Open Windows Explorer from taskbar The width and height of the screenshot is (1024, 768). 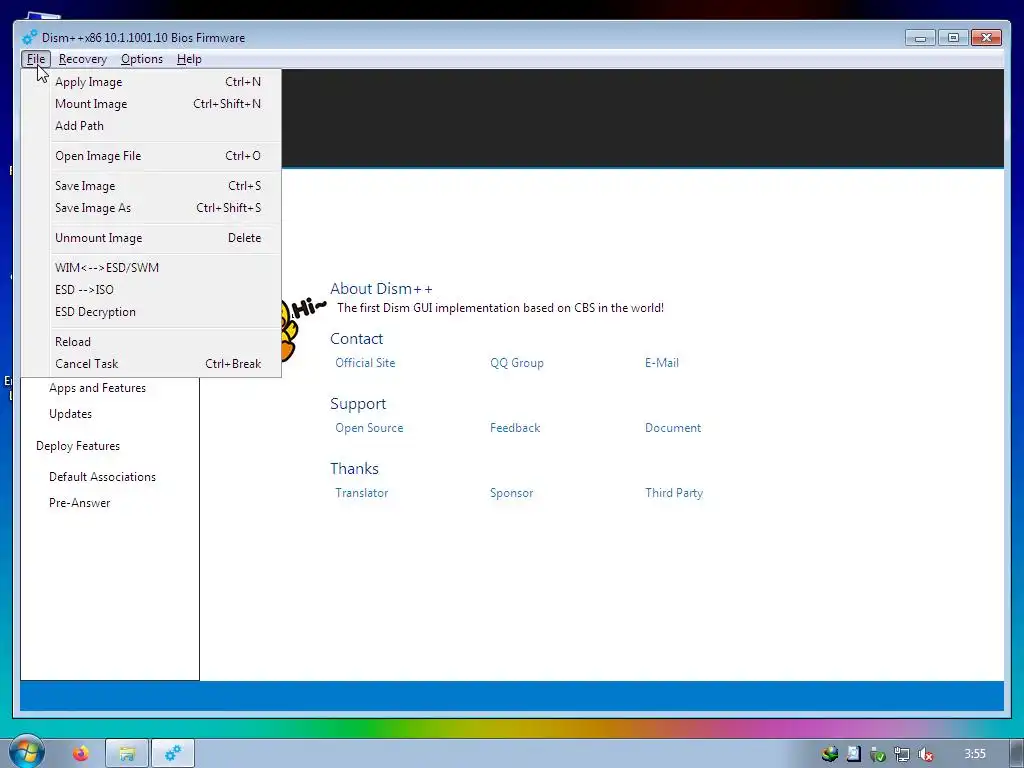127,754
